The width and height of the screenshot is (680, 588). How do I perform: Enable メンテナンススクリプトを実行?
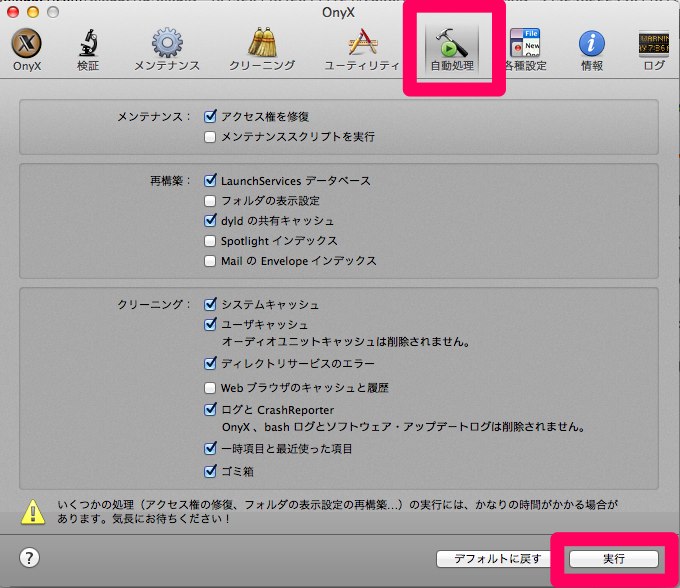[210, 137]
